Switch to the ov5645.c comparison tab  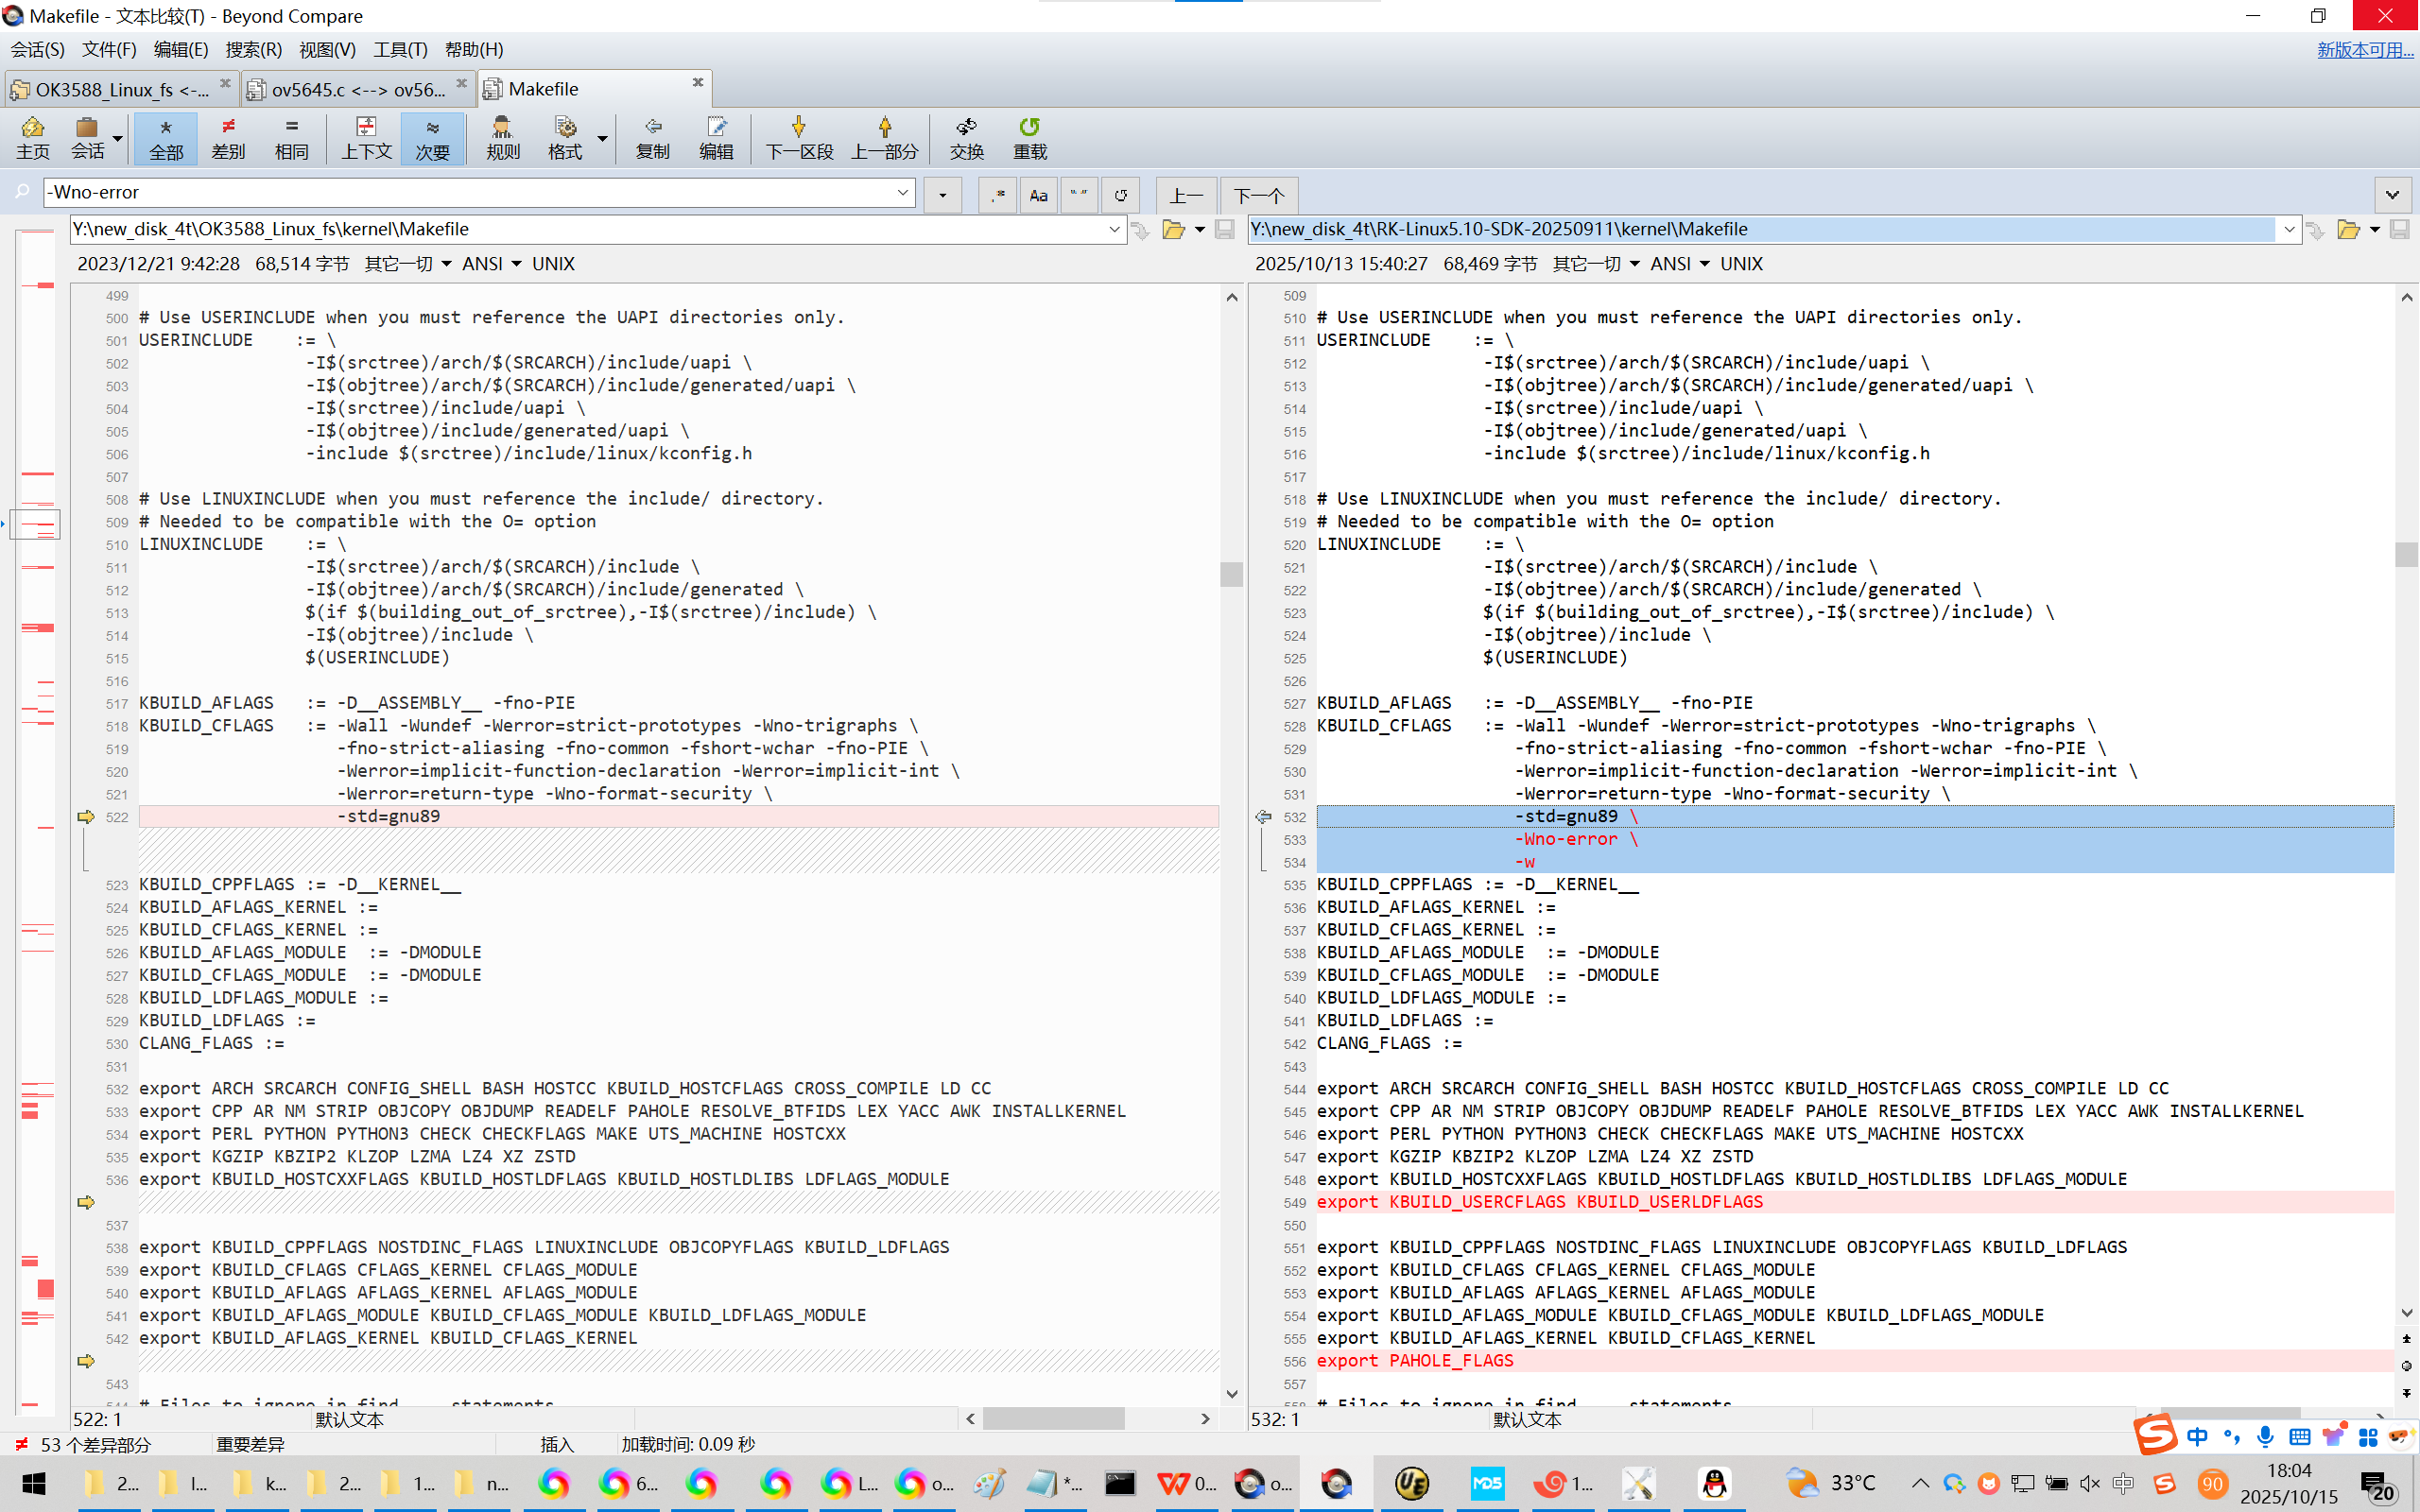(x=357, y=89)
